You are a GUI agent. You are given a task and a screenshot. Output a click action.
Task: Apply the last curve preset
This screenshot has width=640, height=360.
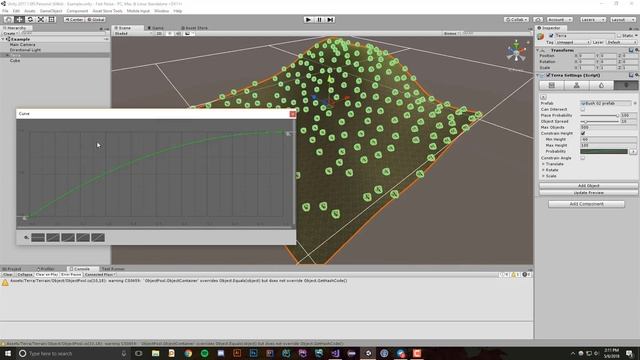tap(98, 238)
